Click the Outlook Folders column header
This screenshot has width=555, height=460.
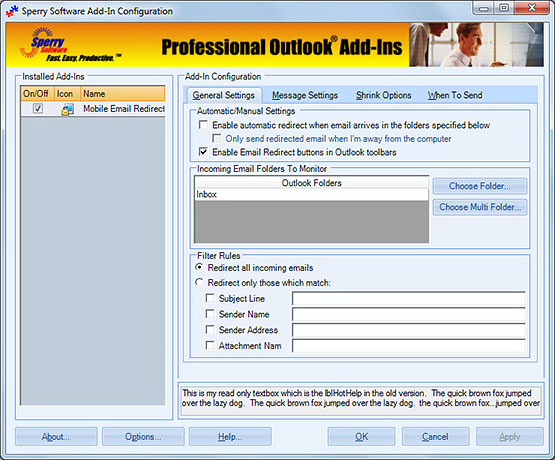coord(311,183)
